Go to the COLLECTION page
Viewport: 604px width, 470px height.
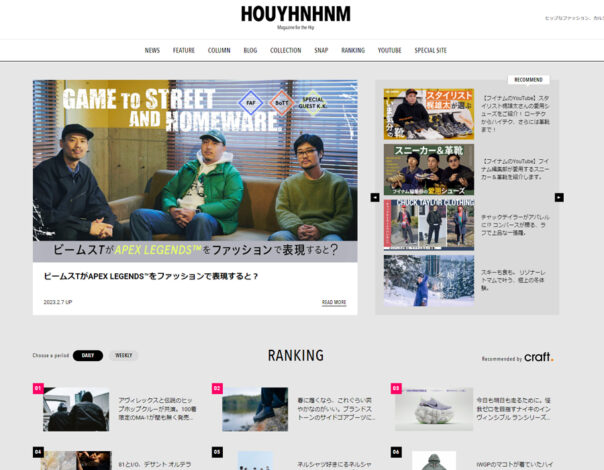285,50
